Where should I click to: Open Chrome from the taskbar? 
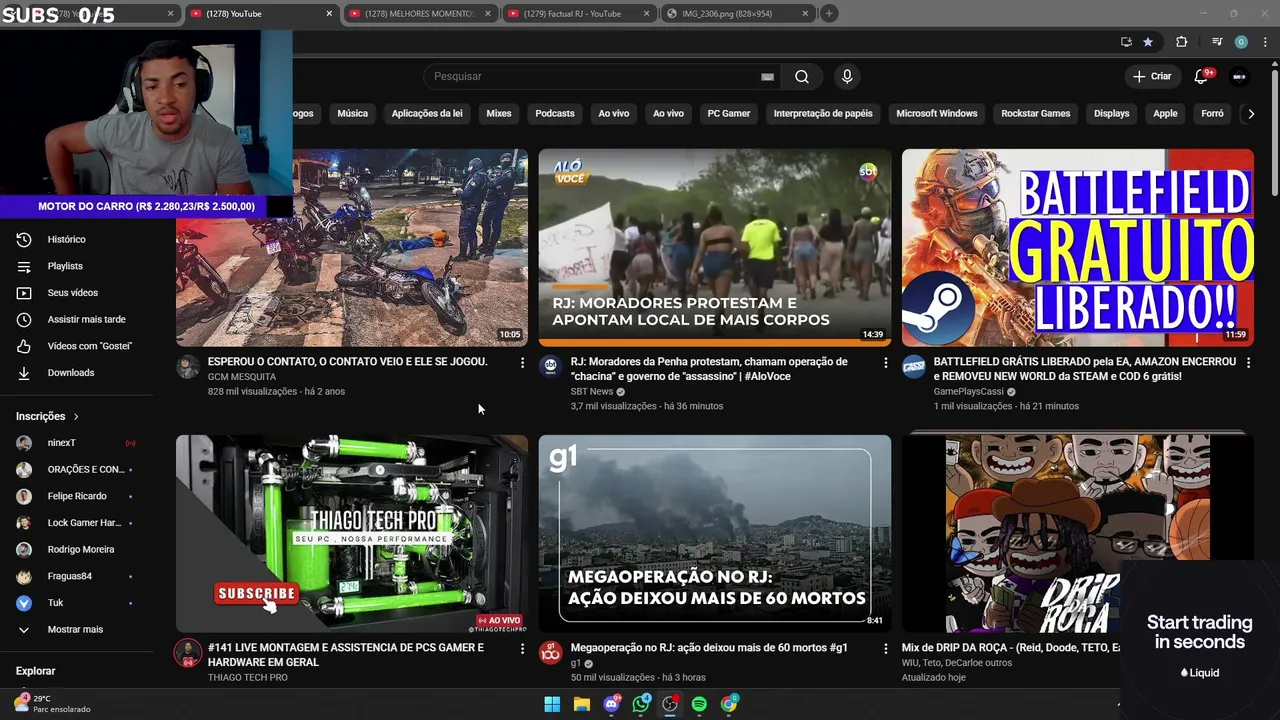[x=729, y=704]
